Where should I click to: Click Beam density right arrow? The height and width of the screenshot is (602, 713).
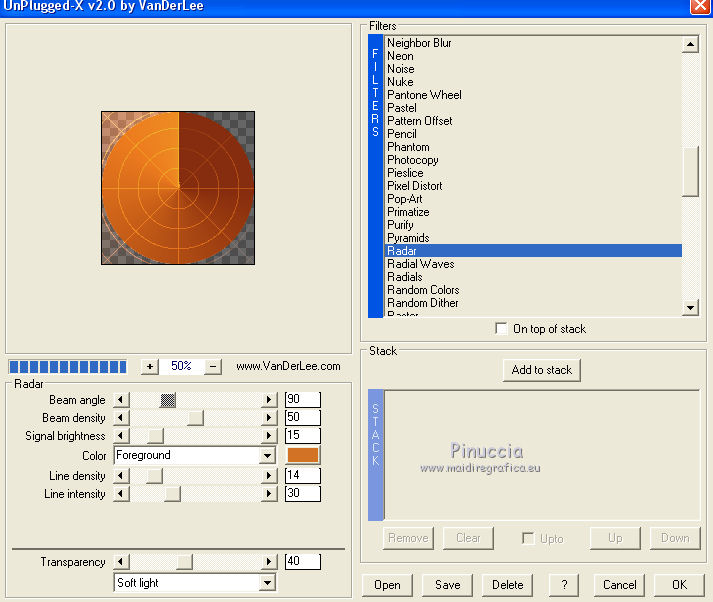[x=269, y=418]
